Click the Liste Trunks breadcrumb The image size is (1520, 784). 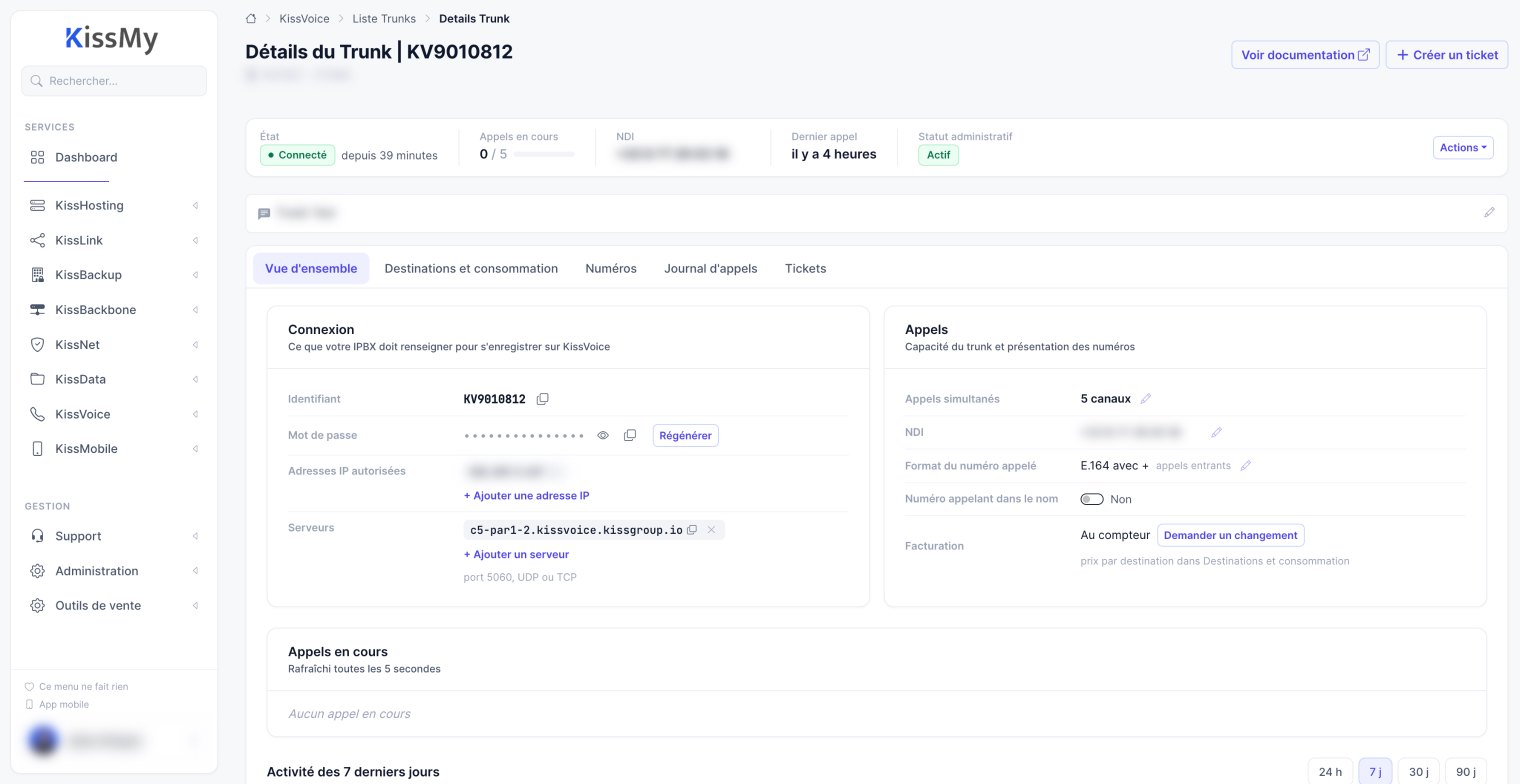pos(384,19)
